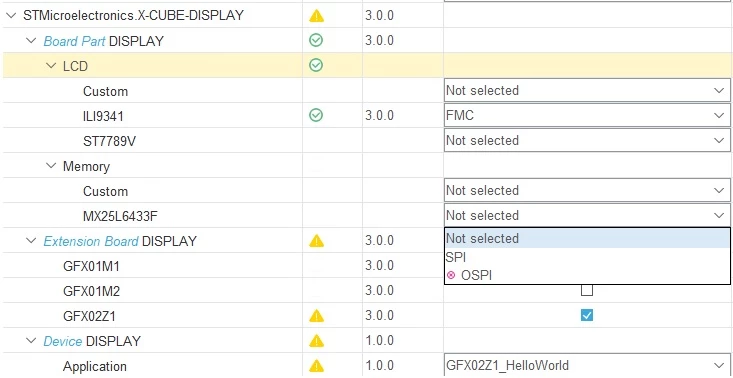Image resolution: width=733 pixels, height=378 pixels.
Task: Choose 'Not selected' in open dropdown list
Action: [x=587, y=238]
